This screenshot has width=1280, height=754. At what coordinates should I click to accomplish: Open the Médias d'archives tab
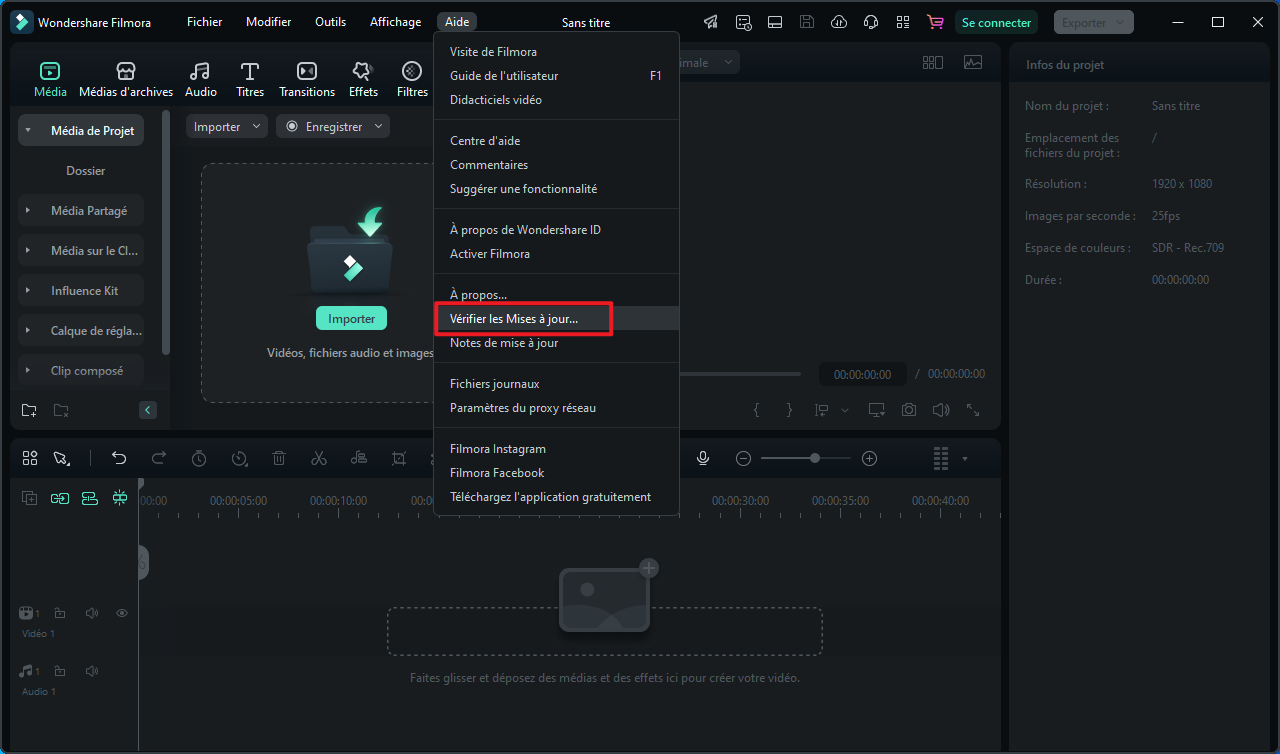[126, 79]
